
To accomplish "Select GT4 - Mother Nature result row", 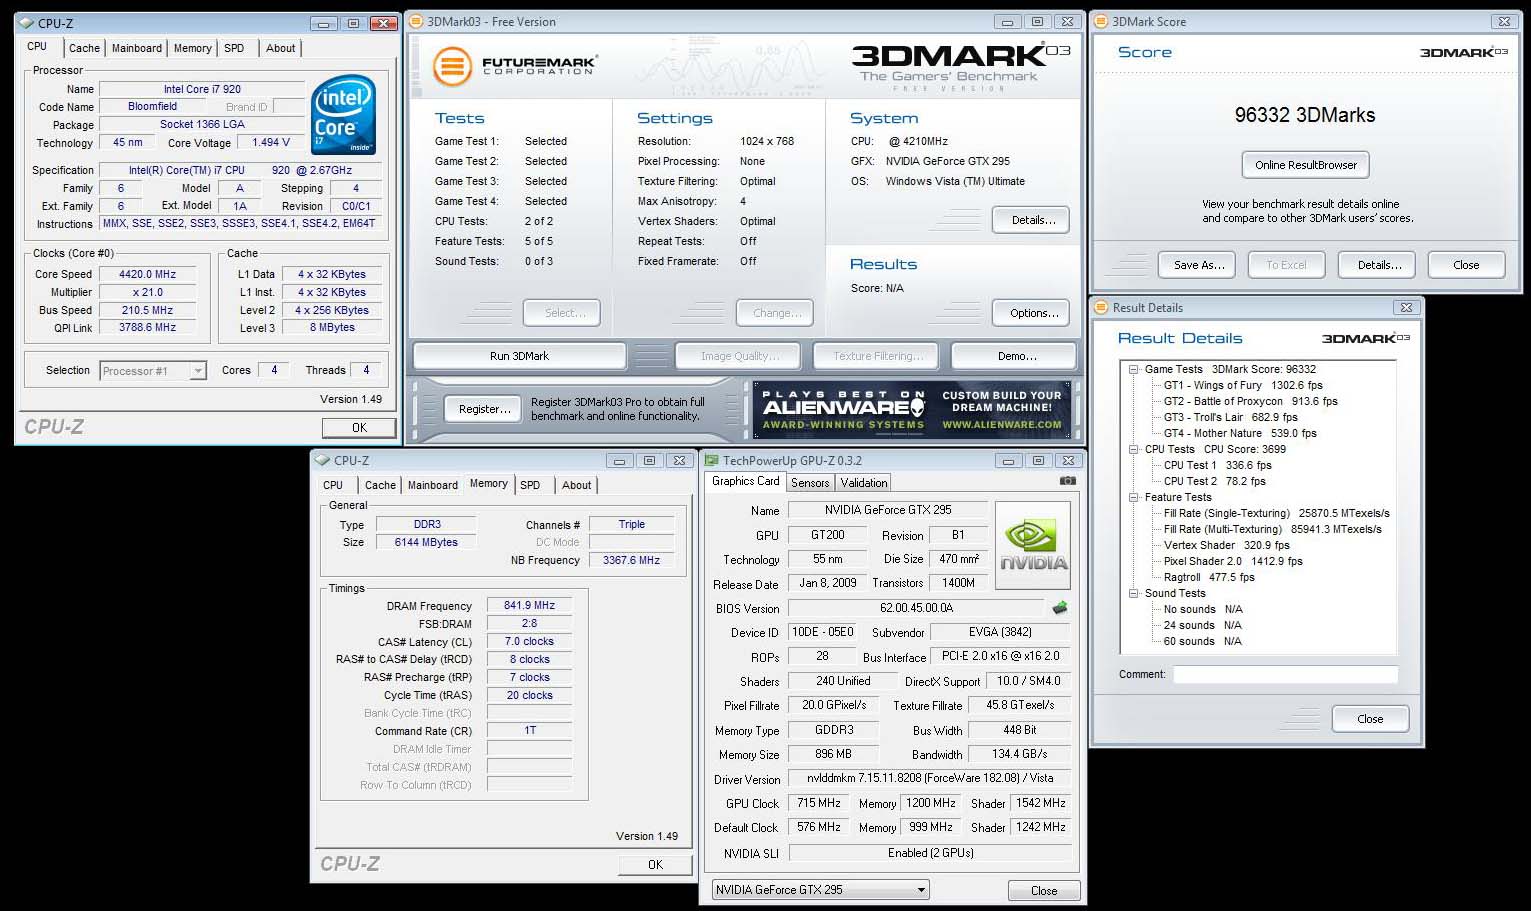I will [x=1240, y=433].
